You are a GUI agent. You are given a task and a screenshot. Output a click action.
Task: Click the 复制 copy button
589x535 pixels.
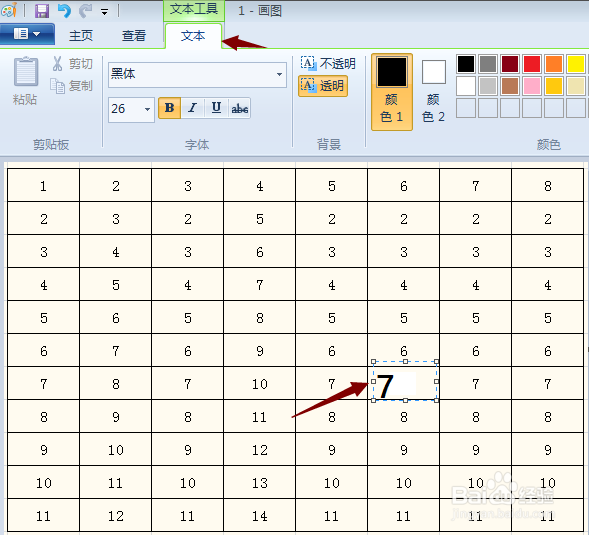pyautogui.click(x=71, y=86)
